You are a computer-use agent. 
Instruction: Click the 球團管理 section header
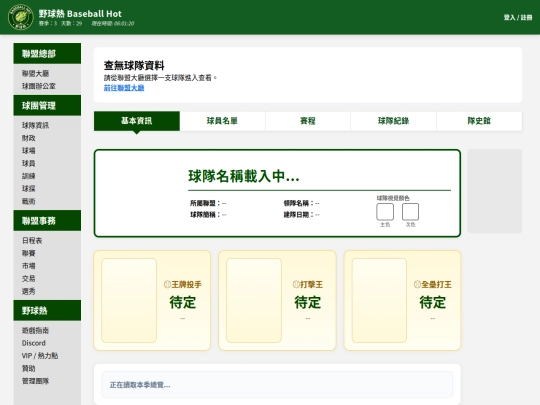click(x=47, y=105)
